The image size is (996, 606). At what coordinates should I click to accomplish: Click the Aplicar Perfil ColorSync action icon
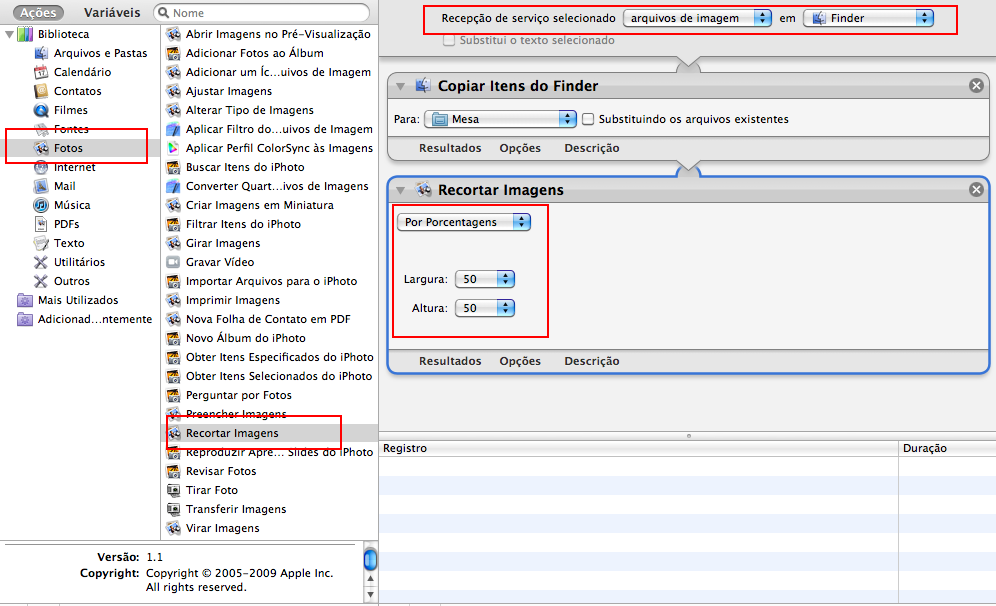[x=173, y=148]
